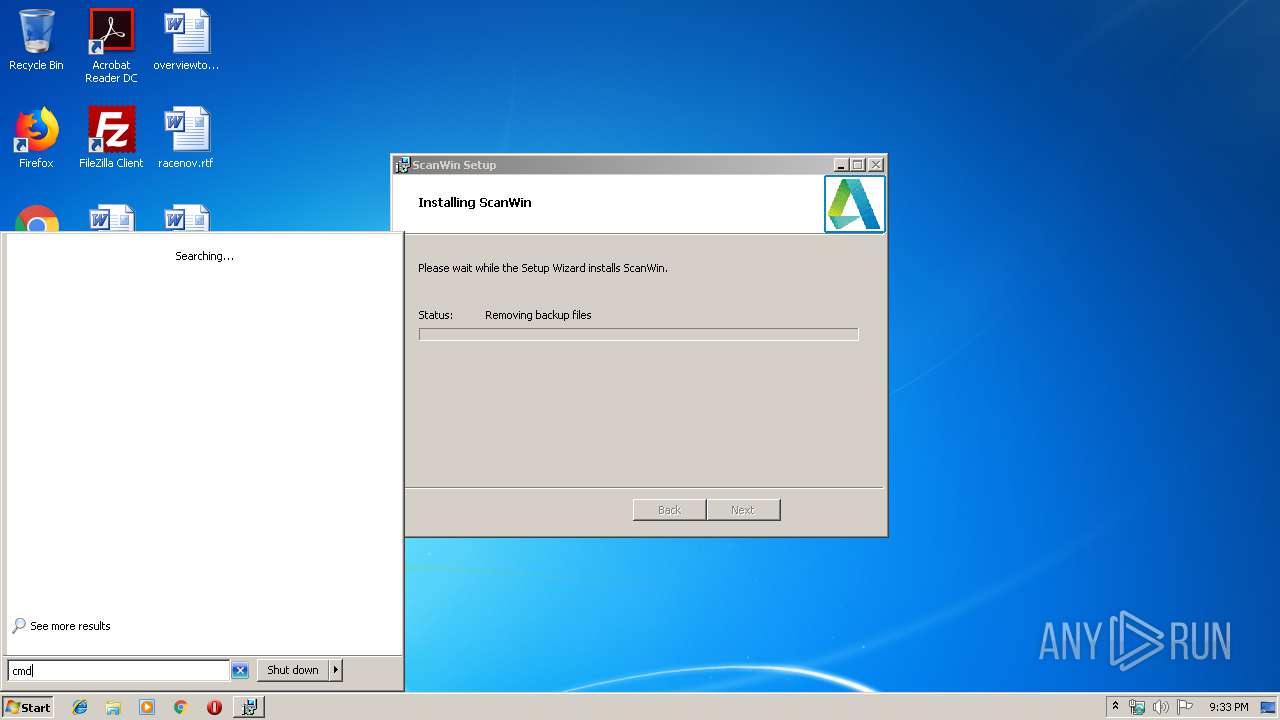
Task: Open the red Opera icon on taskbar
Action: 214,707
